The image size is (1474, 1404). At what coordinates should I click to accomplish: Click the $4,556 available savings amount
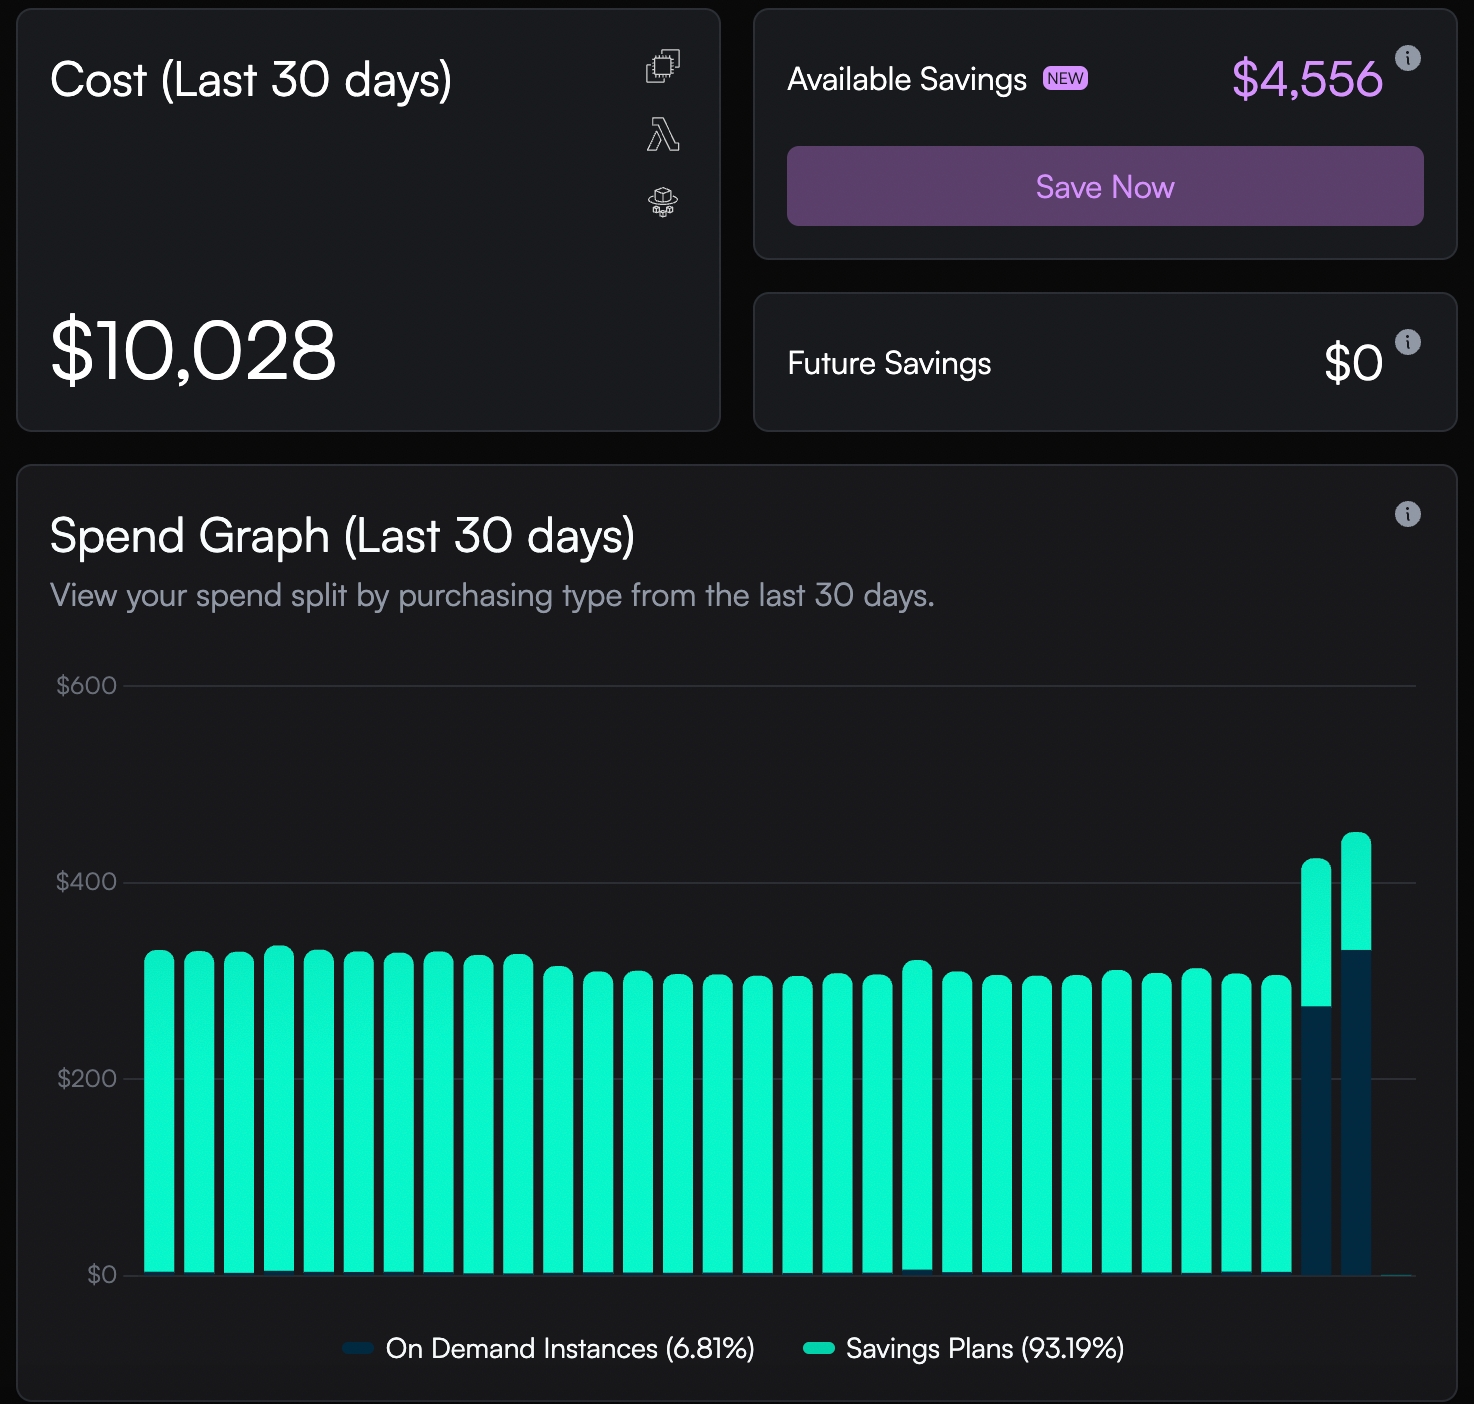1306,79
